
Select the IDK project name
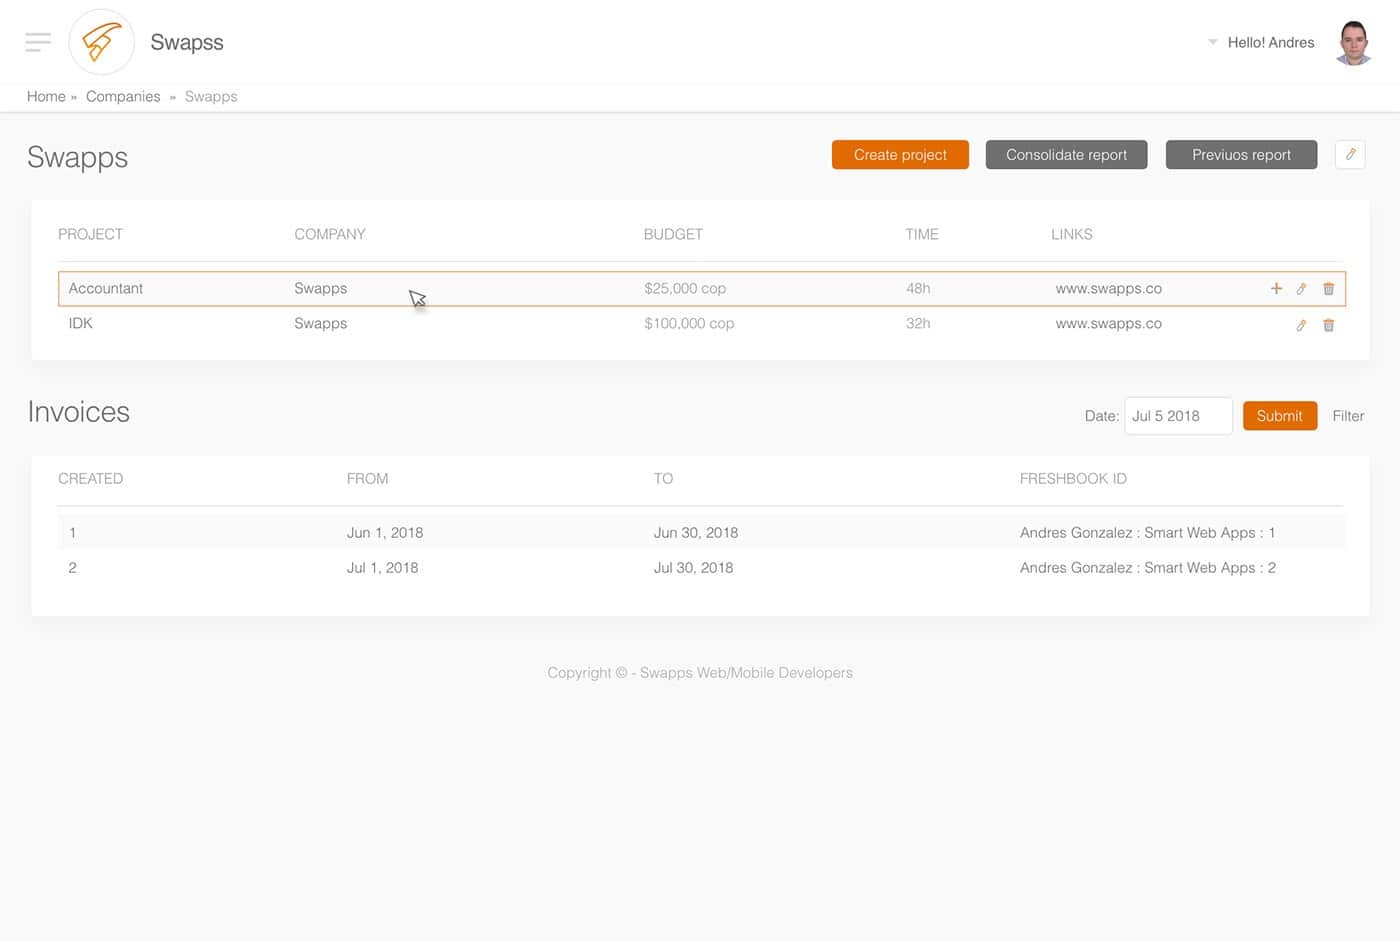(80, 323)
